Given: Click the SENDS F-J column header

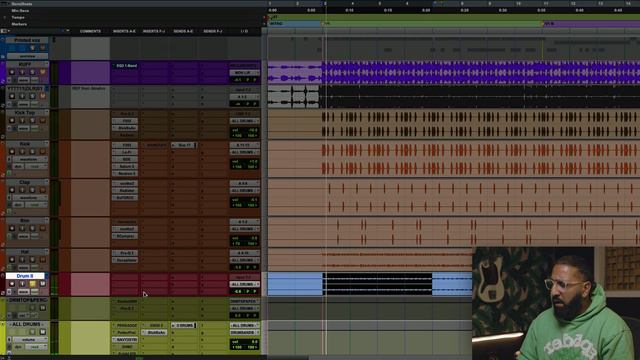Looking at the screenshot, I should (x=213, y=31).
